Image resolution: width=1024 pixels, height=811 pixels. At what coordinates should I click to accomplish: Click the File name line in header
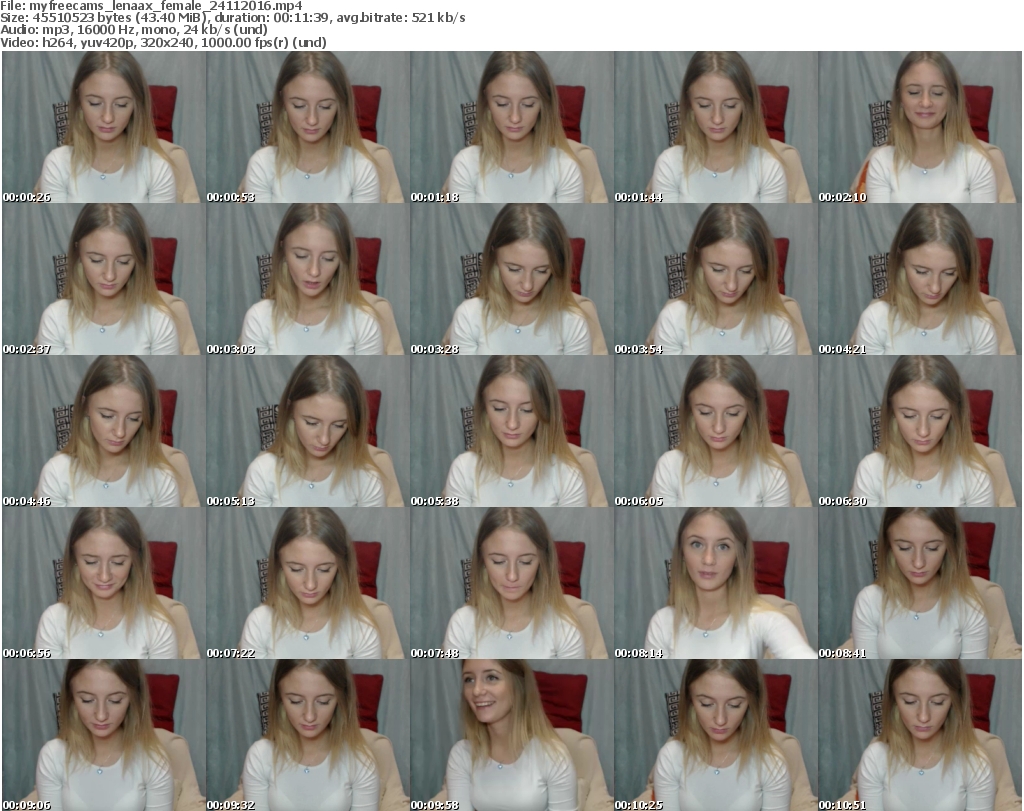[x=152, y=6]
